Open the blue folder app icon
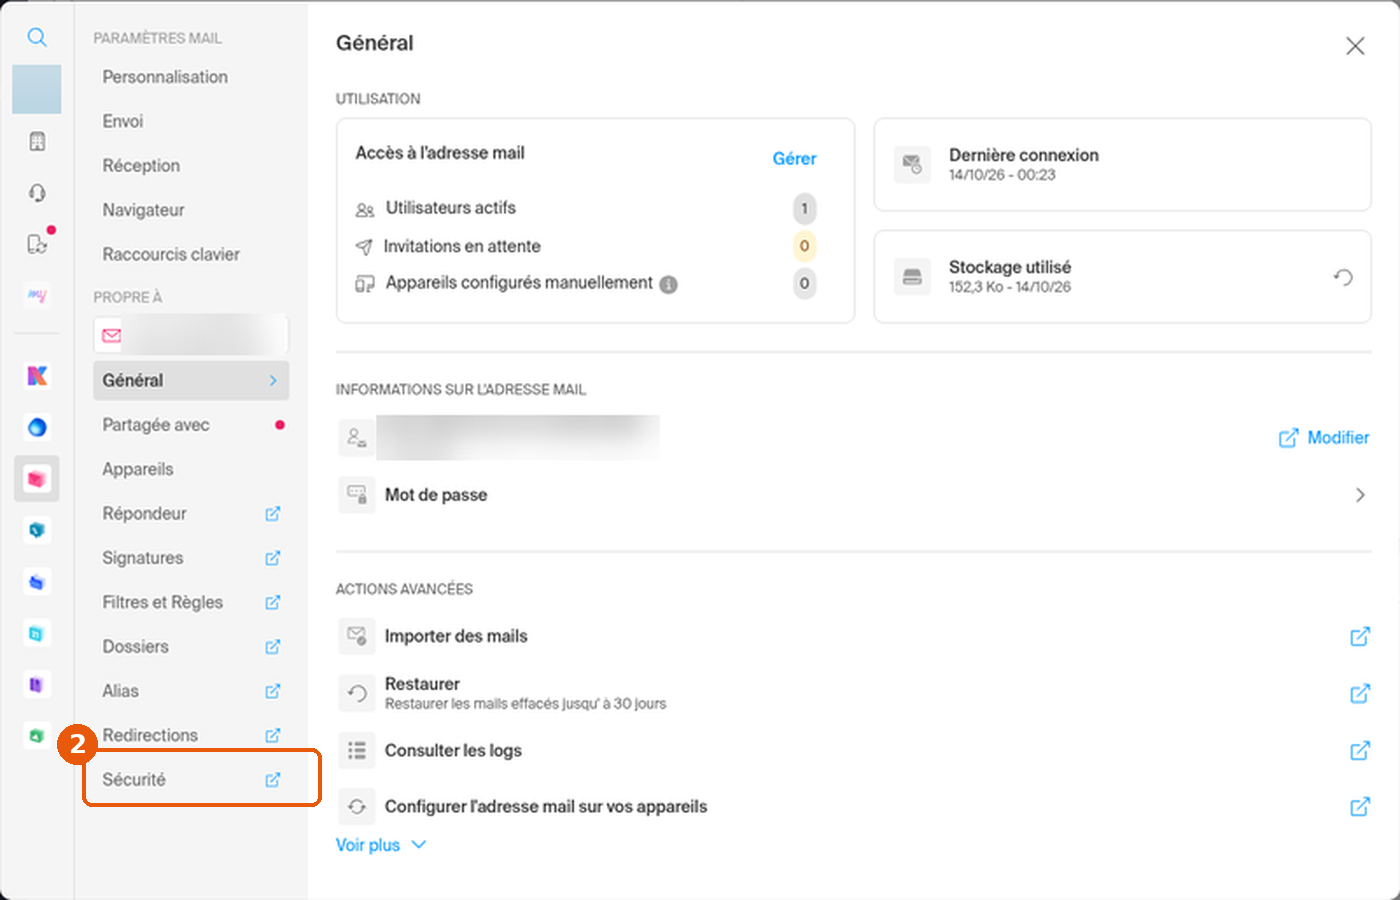The width and height of the screenshot is (1400, 900). click(37, 582)
